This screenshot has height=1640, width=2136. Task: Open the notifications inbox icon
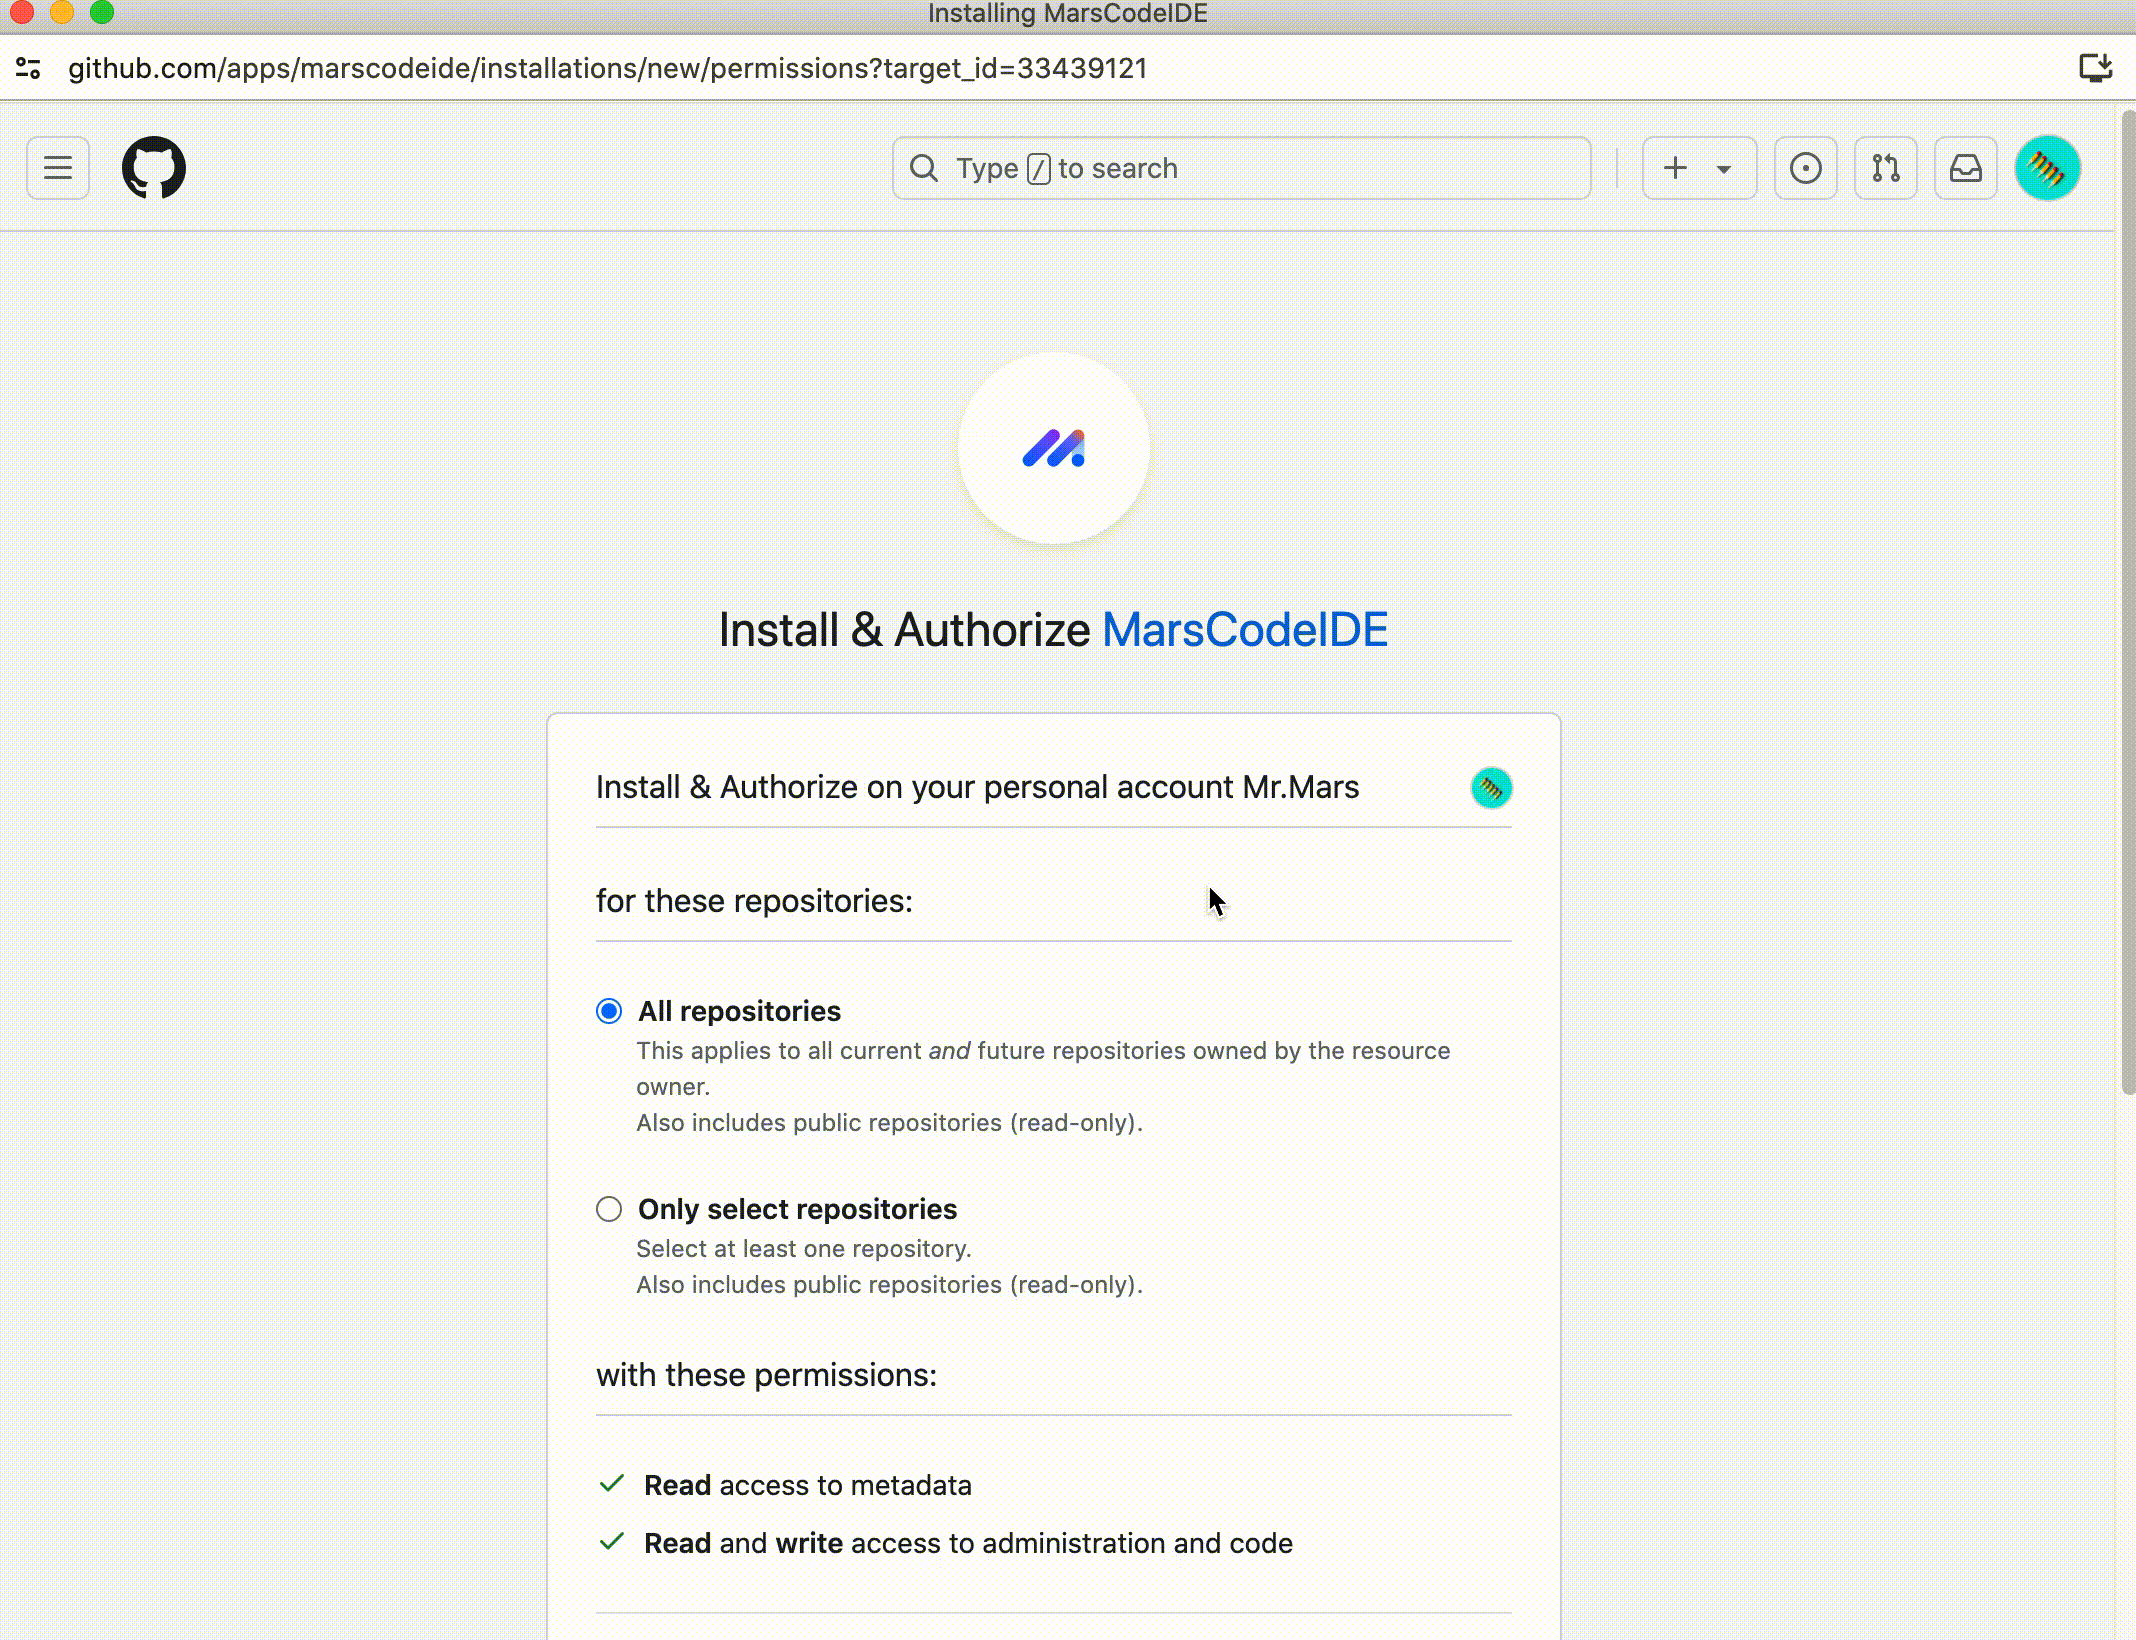1965,168
